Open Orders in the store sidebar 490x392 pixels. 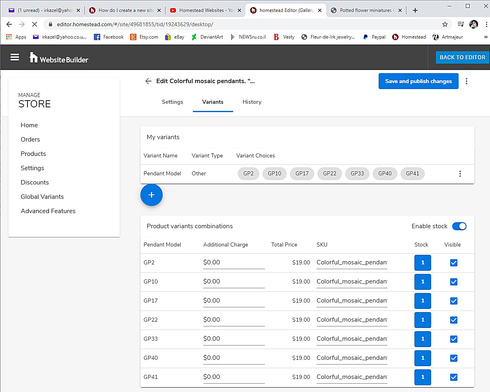coord(30,139)
